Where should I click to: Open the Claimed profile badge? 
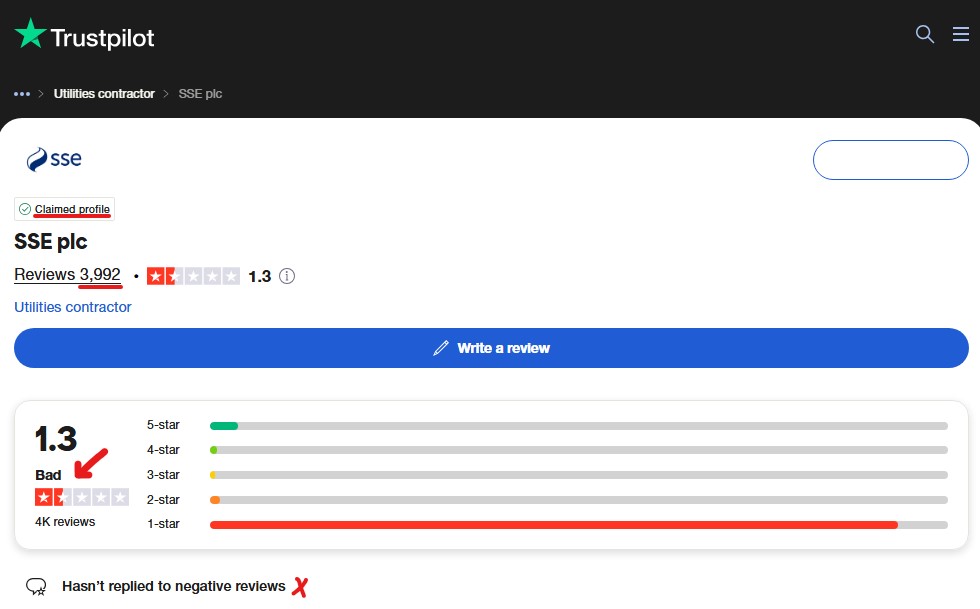click(x=64, y=209)
